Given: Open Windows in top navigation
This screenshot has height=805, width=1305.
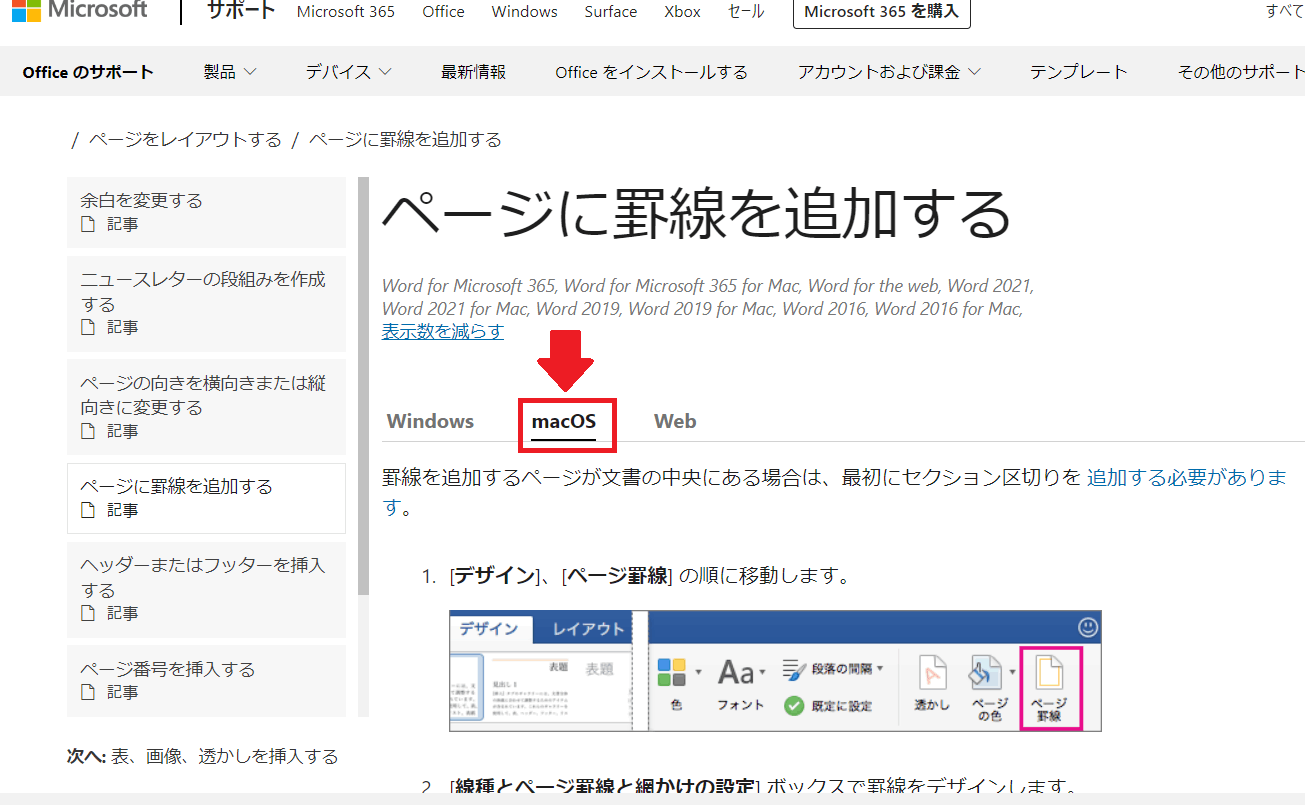Looking at the screenshot, I should tap(525, 12).
